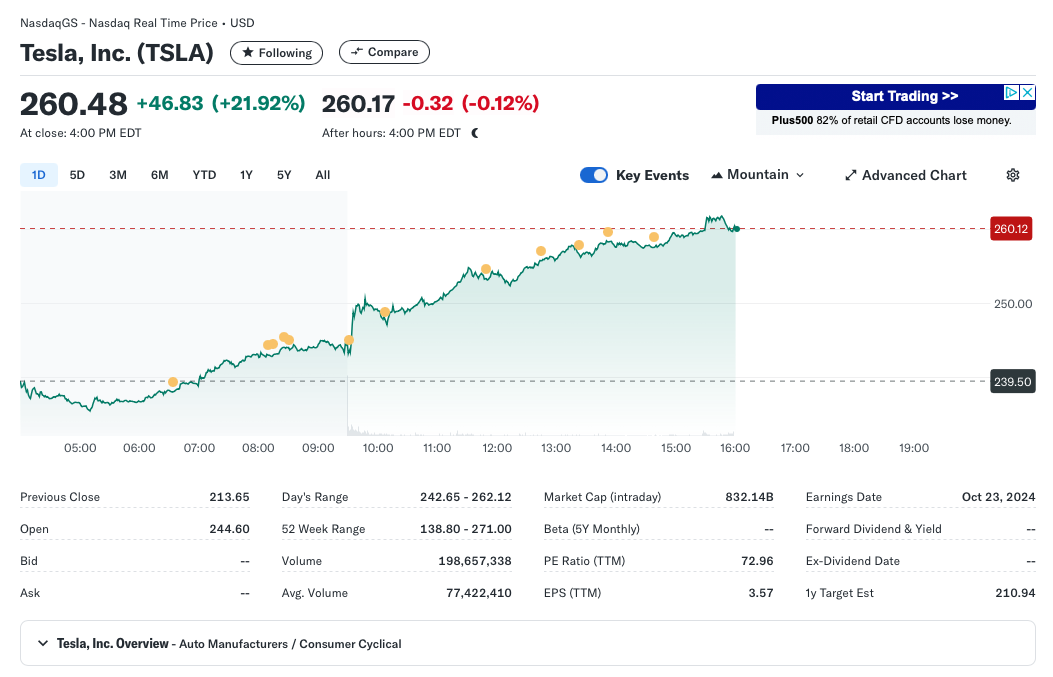Select key event dot between 14:00 and 15:00
This screenshot has width=1053, height=677.
pyautogui.click(x=653, y=237)
